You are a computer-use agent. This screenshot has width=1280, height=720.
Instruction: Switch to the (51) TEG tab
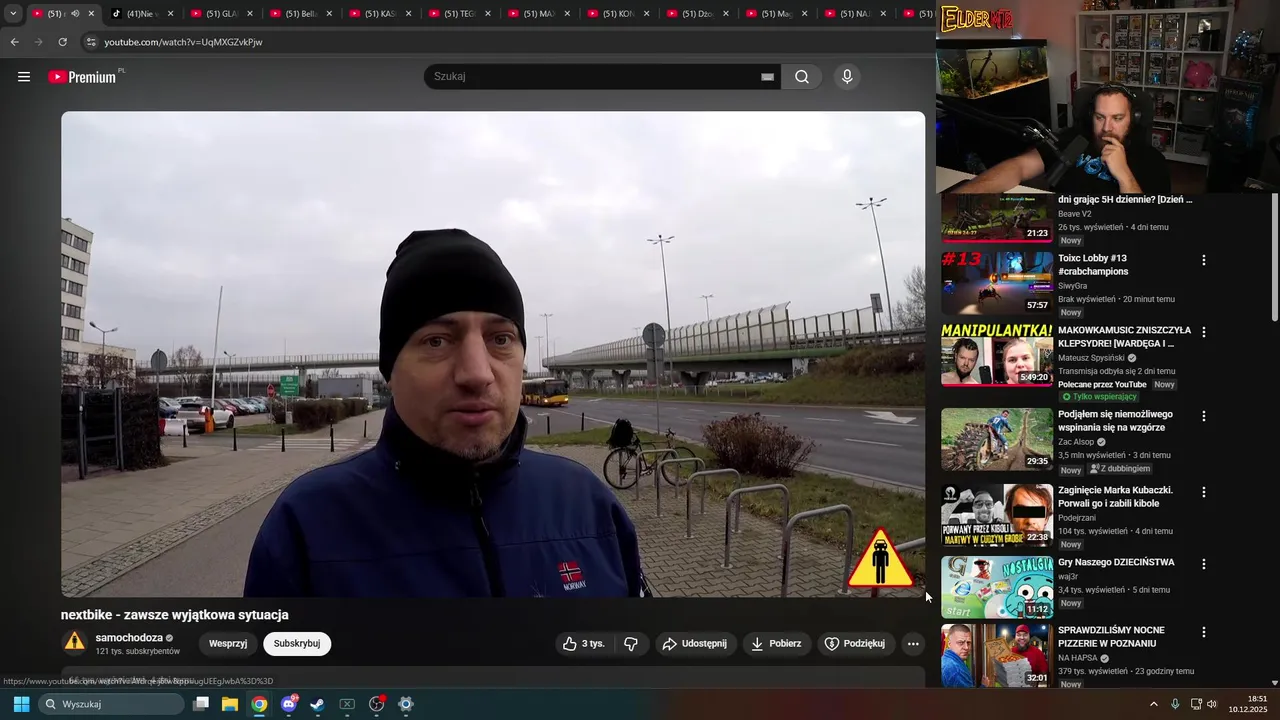459,14
